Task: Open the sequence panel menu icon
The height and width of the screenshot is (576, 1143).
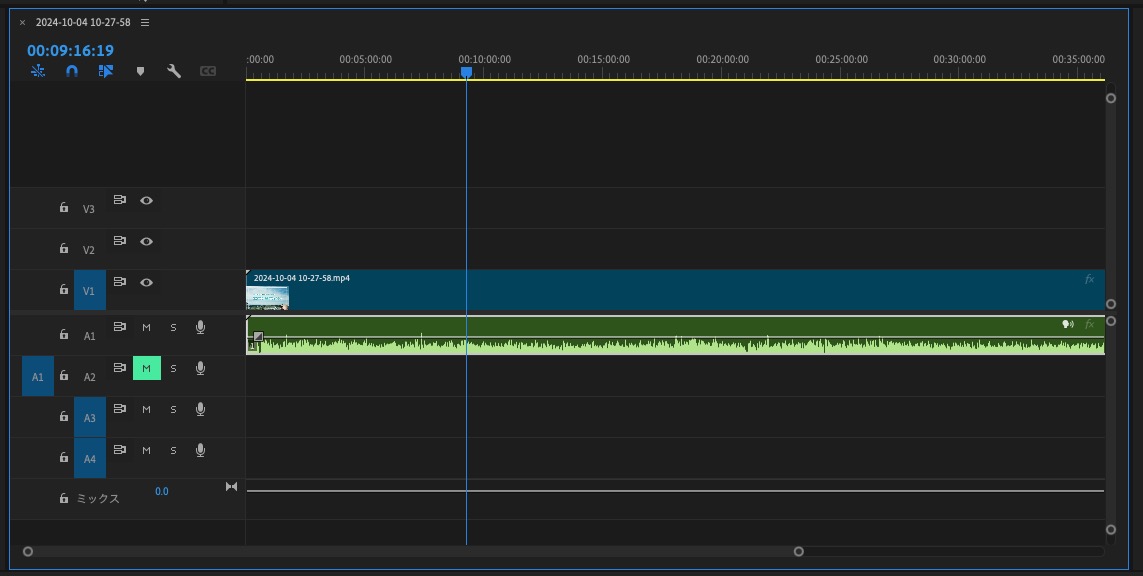Action: pyautogui.click(x=145, y=23)
